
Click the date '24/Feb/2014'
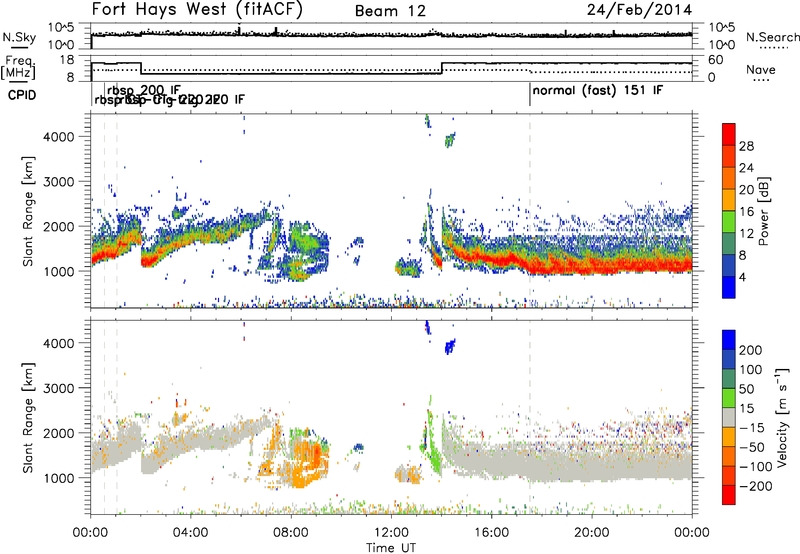tap(639, 10)
